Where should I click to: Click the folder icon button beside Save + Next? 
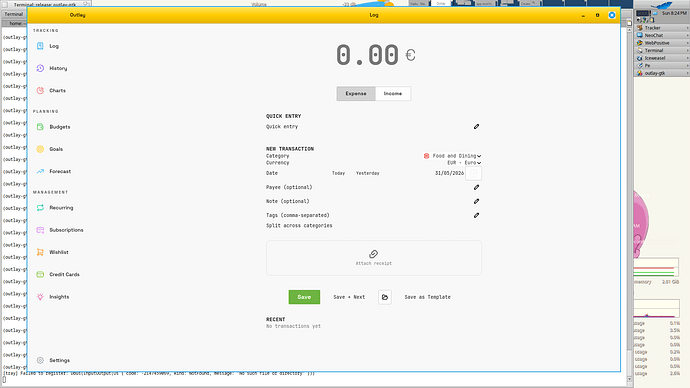[385, 297]
